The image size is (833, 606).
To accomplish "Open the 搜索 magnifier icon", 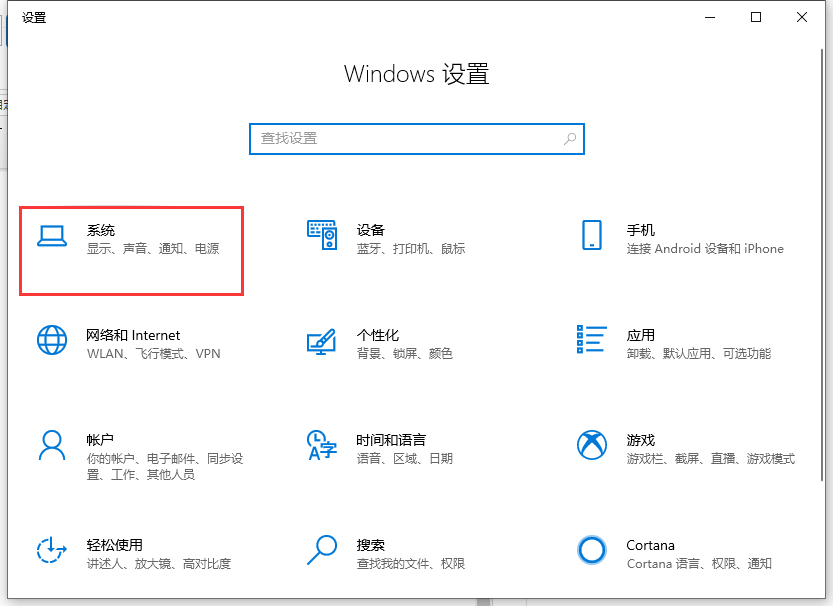I will [322, 550].
